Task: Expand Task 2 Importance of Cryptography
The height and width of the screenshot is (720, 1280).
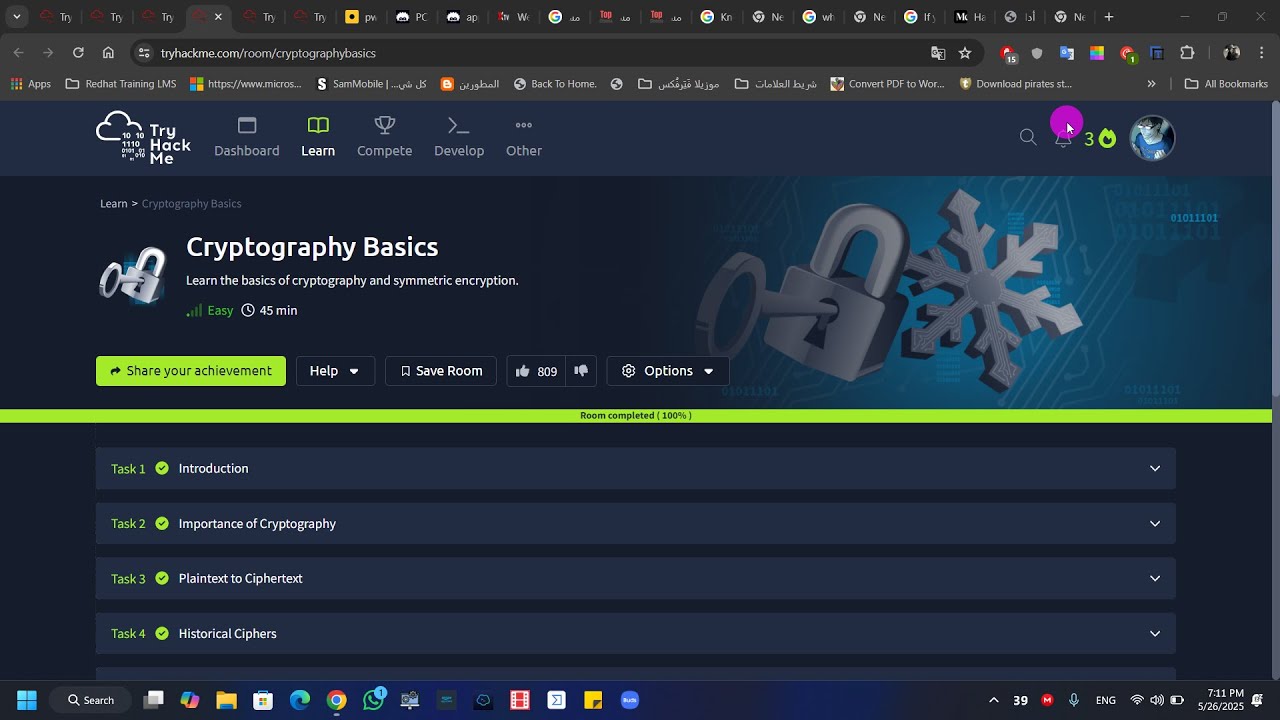Action: (636, 523)
